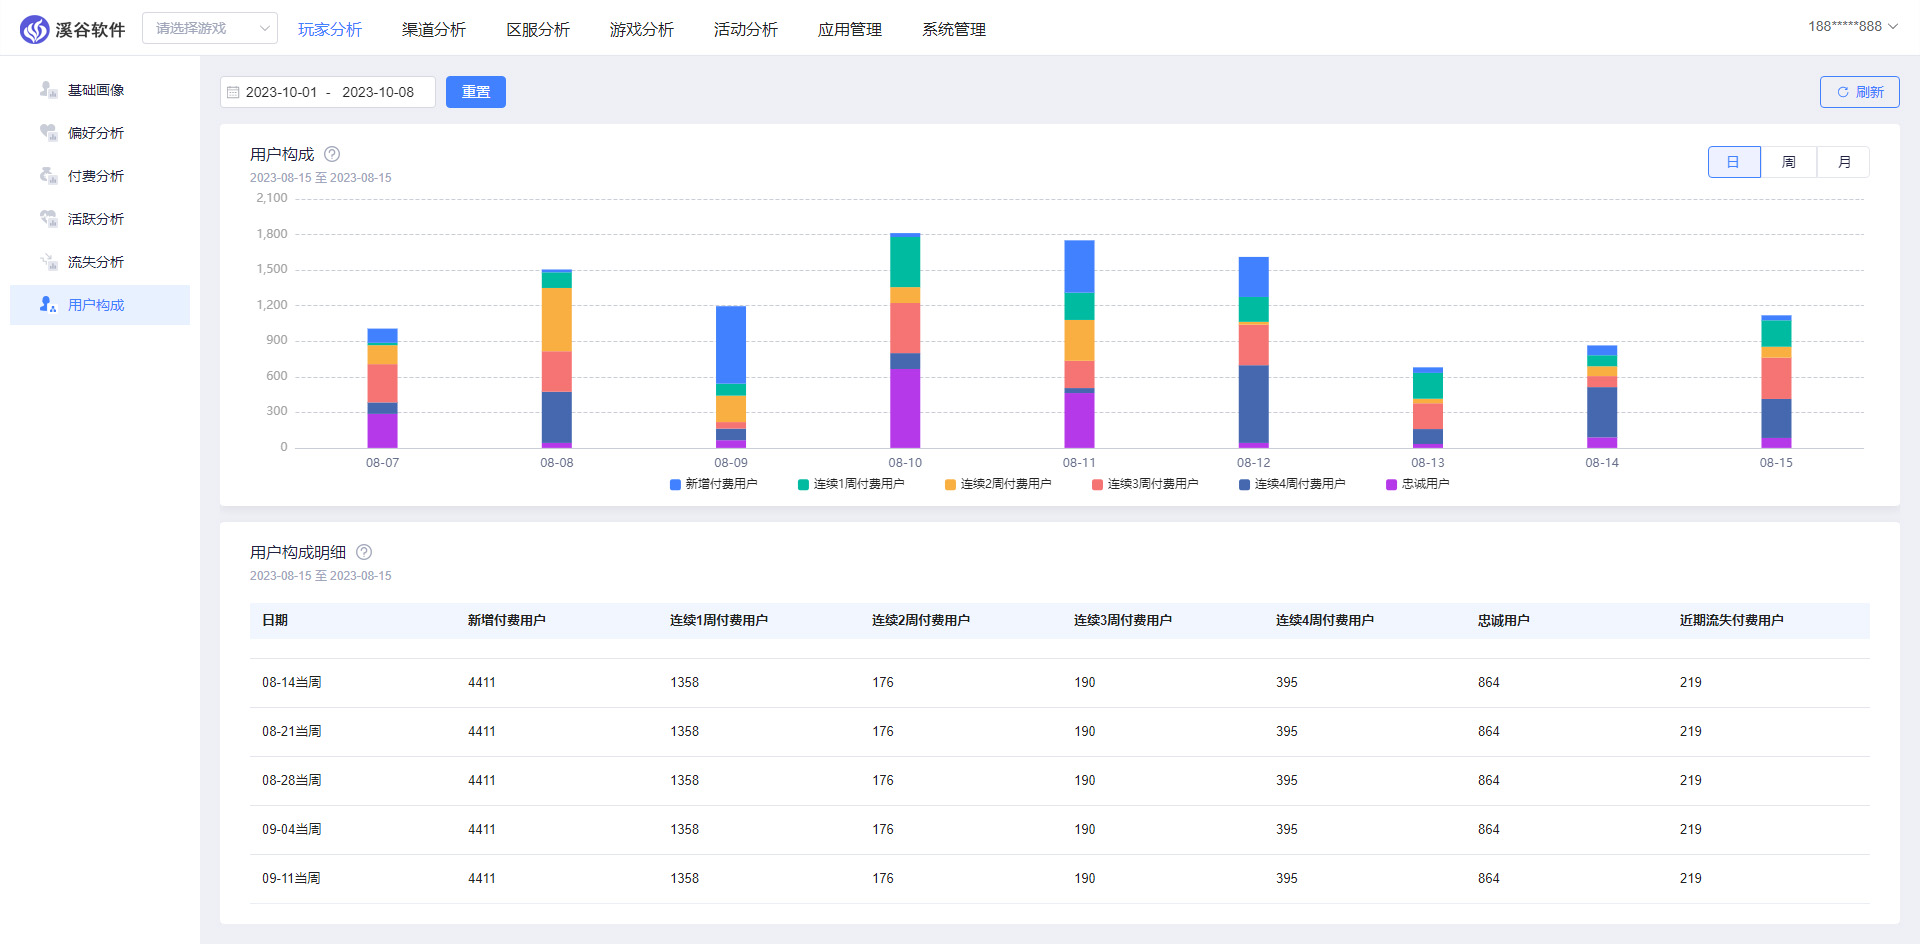Image resolution: width=1920 pixels, height=944 pixels.
Task: Open the 渠道分析 top menu
Action: click(434, 29)
